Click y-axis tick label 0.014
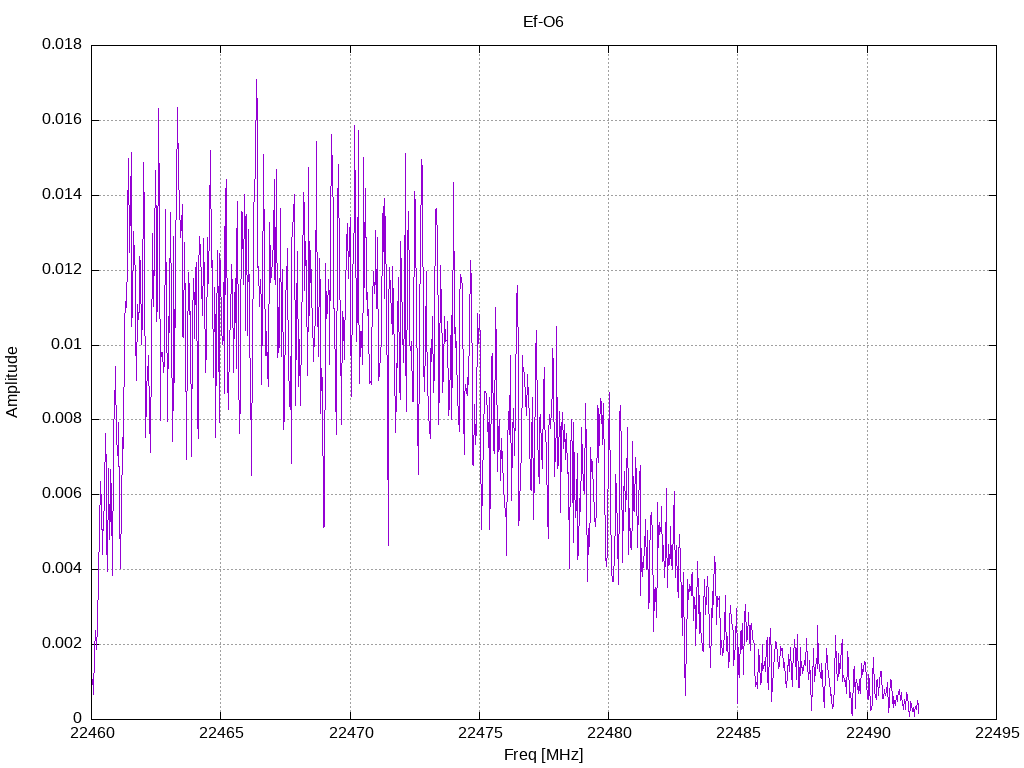The image size is (1024, 768). (x=62, y=195)
